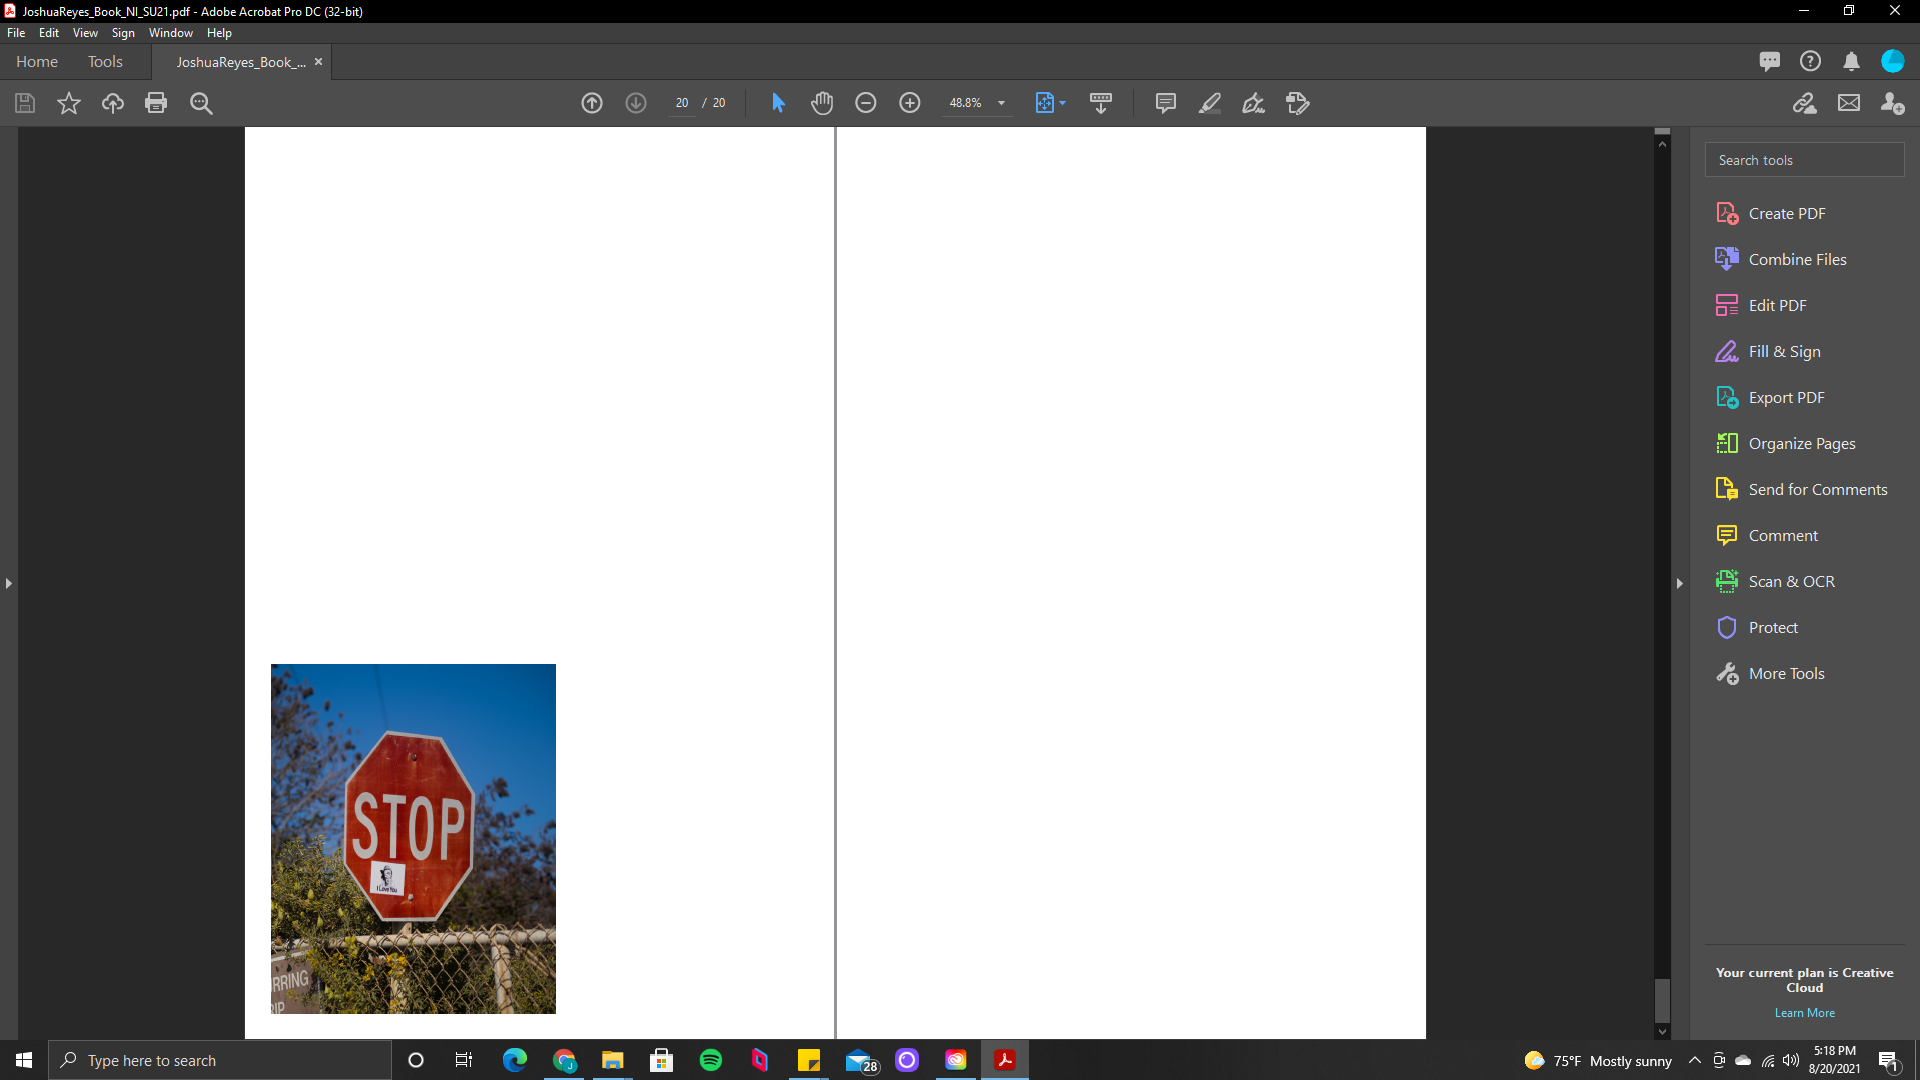Click the Learn More link
1920x1080 pixels.
tap(1804, 1013)
